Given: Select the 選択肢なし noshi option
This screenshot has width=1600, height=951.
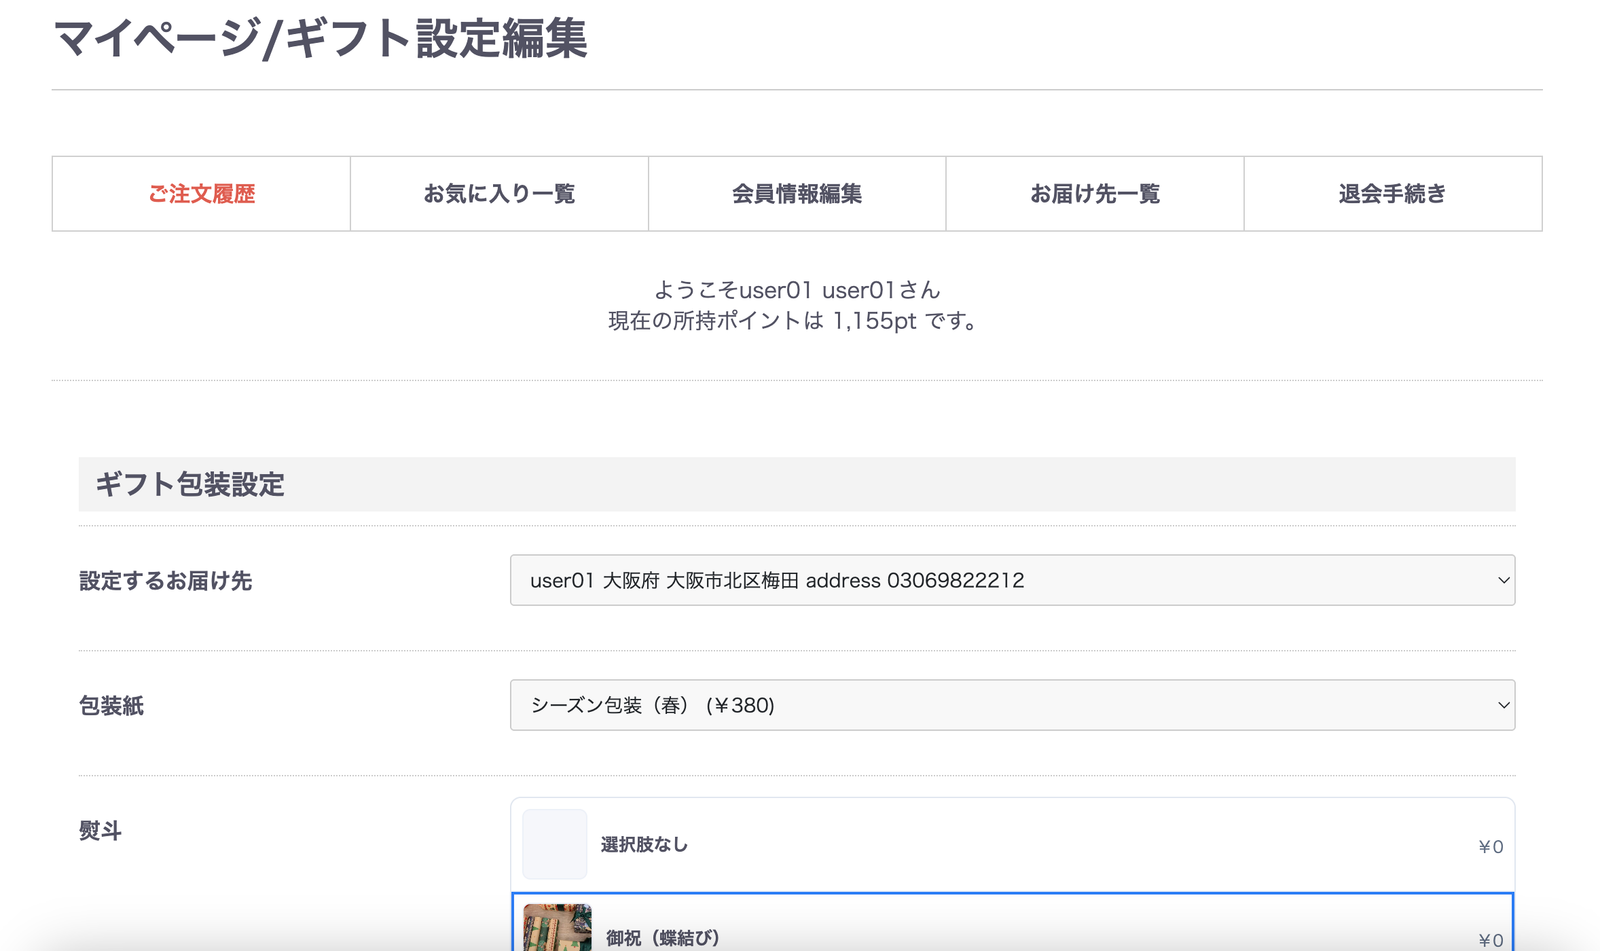Looking at the screenshot, I should click(1012, 843).
